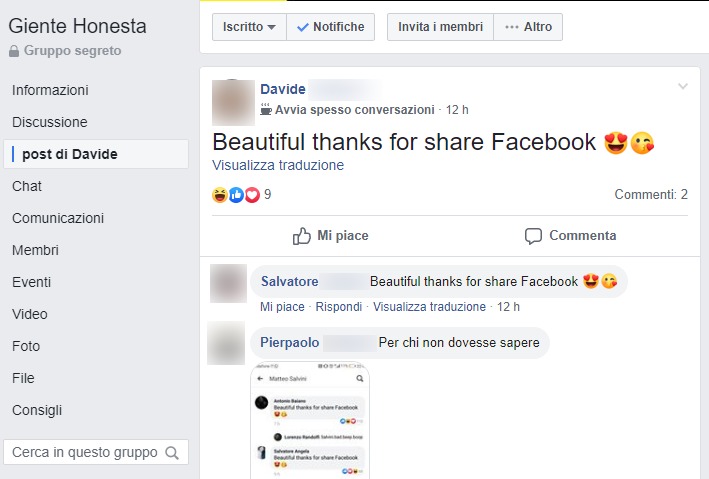Image resolution: width=709 pixels, height=479 pixels.
Task: Go to Eventi in the sidebar
Action: point(31,282)
